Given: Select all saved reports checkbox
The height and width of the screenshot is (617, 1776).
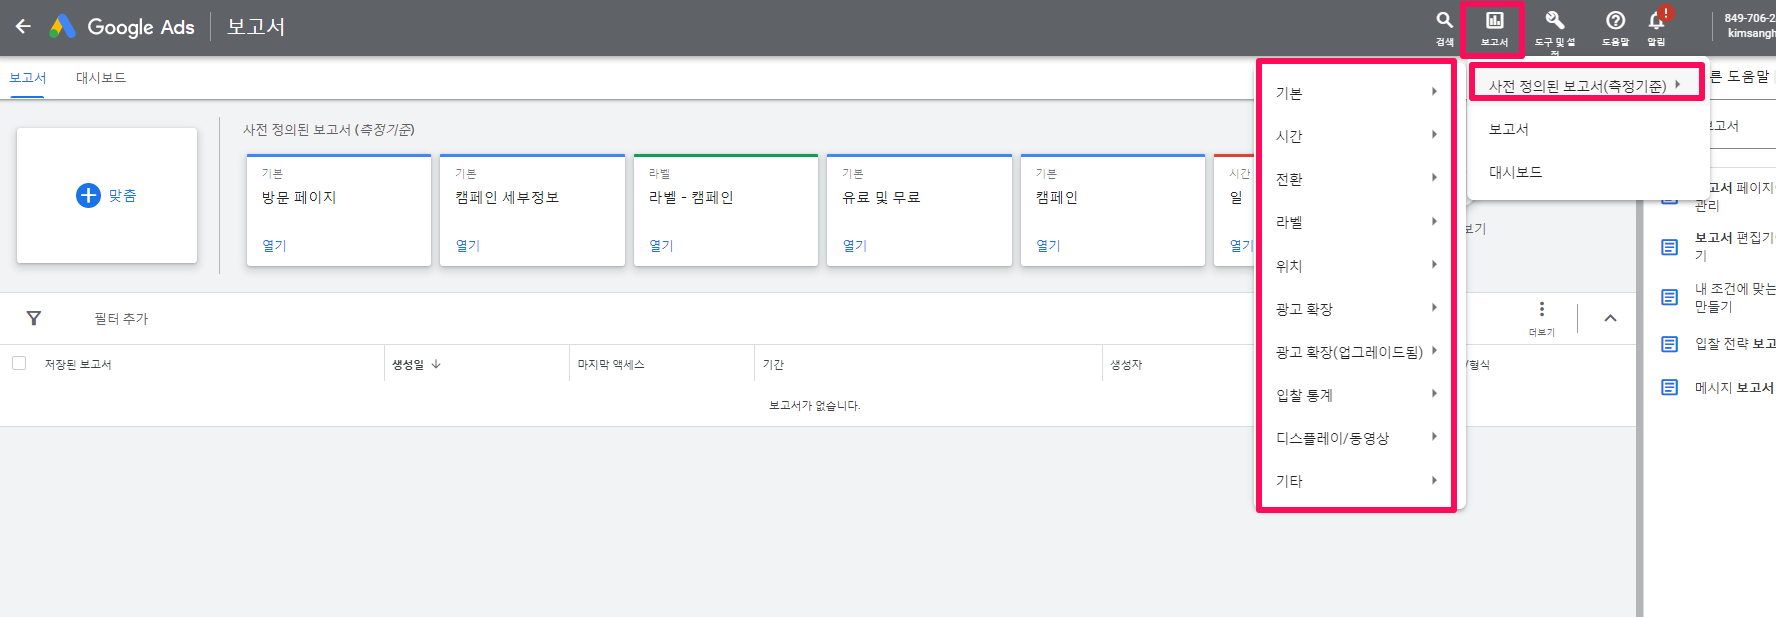Looking at the screenshot, I should 19,363.
